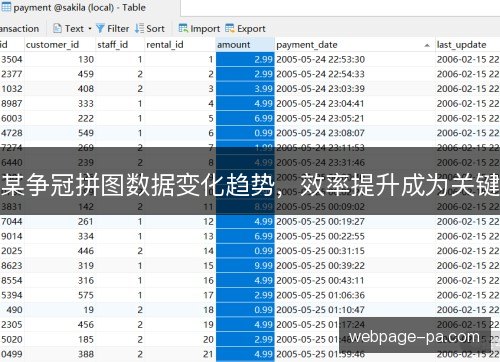Select customer_id cell 261
Image resolution: width=500 pixels, height=362 pixels.
[x=60, y=221]
